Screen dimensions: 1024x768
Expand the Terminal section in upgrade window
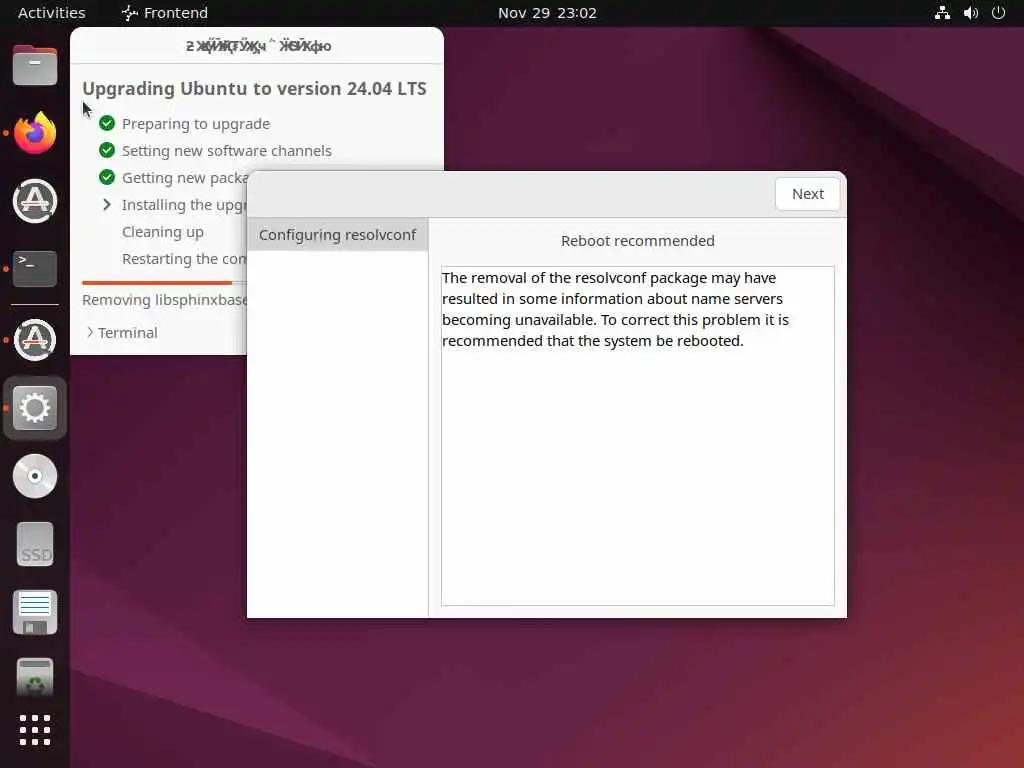tap(122, 332)
